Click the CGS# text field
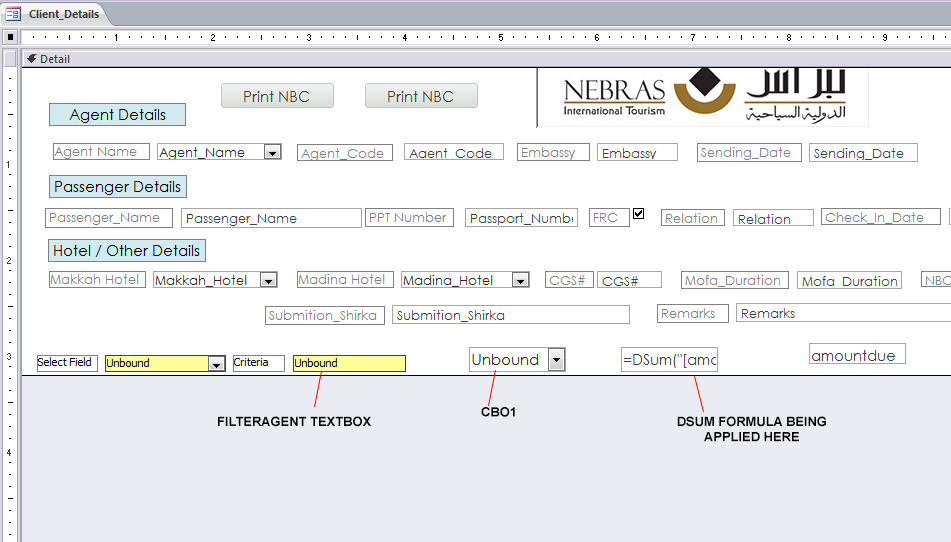The height and width of the screenshot is (542, 951). click(629, 279)
